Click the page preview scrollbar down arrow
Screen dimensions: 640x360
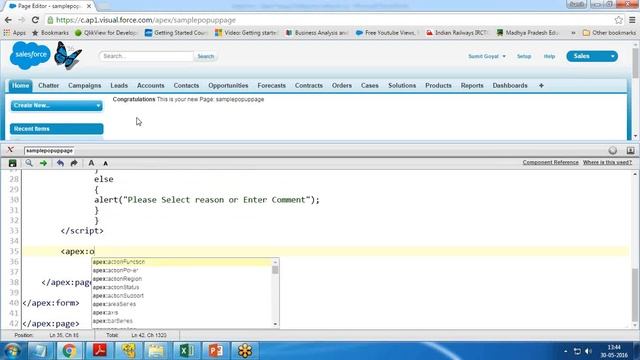[635, 136]
